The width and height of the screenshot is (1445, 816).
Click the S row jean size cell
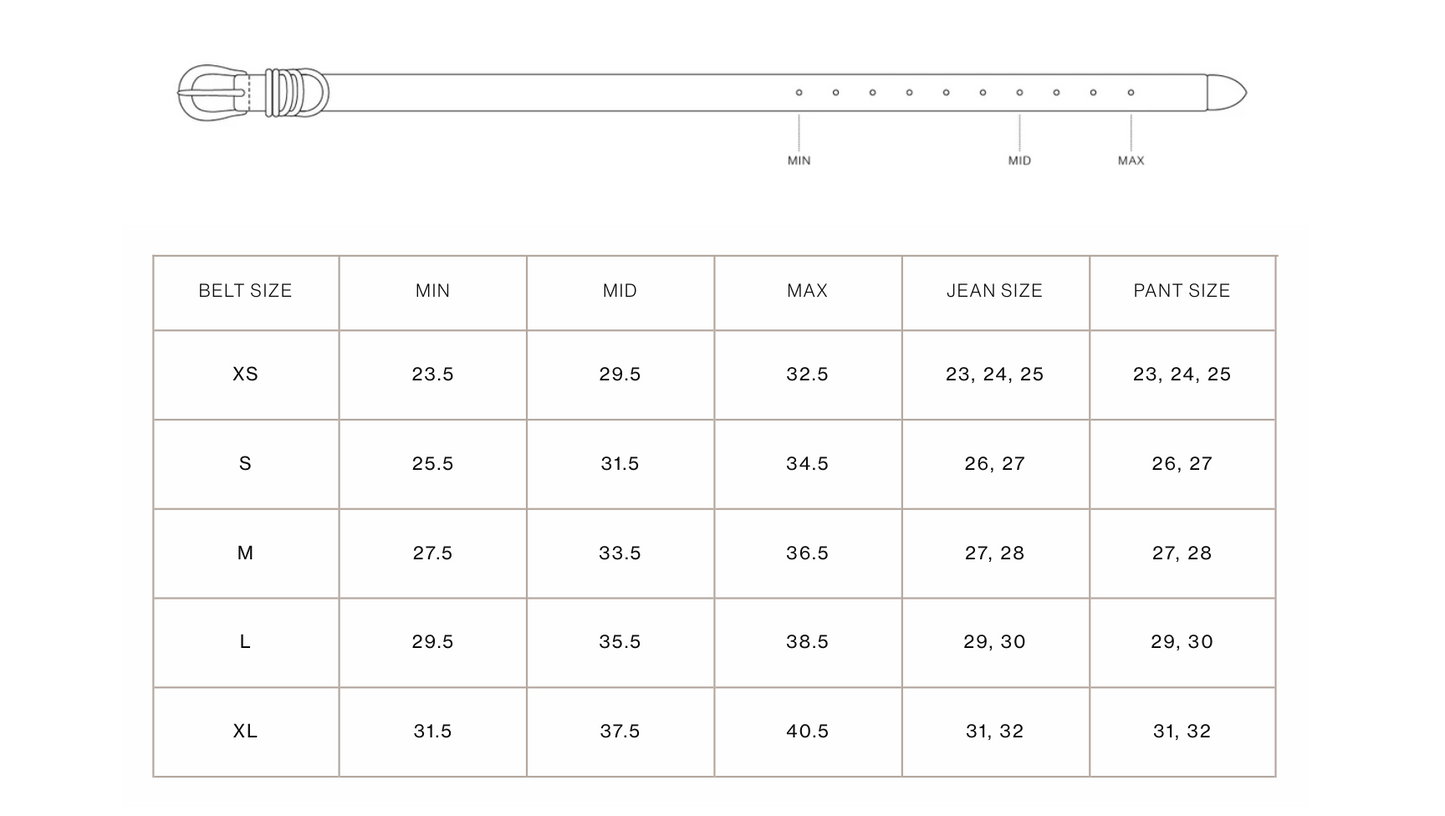click(995, 464)
